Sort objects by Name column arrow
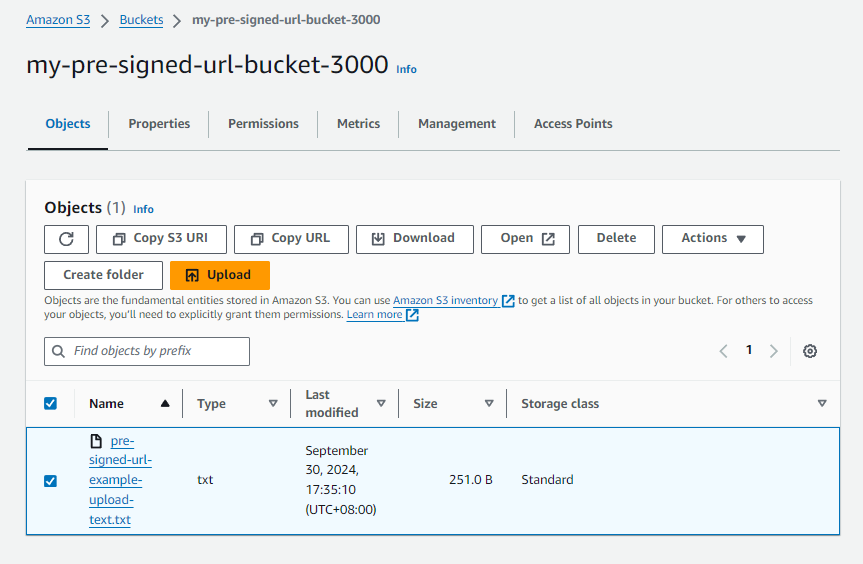 (x=165, y=404)
